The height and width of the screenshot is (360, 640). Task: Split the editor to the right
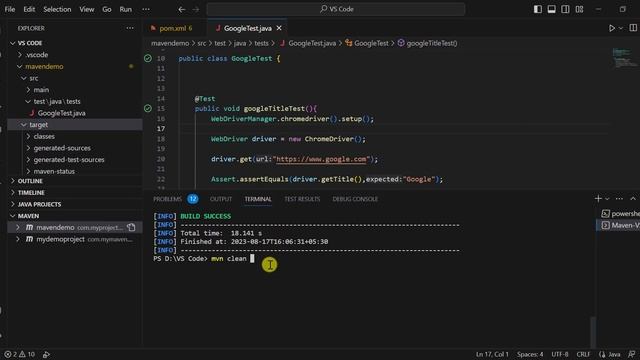pyautogui.click(x=633, y=28)
